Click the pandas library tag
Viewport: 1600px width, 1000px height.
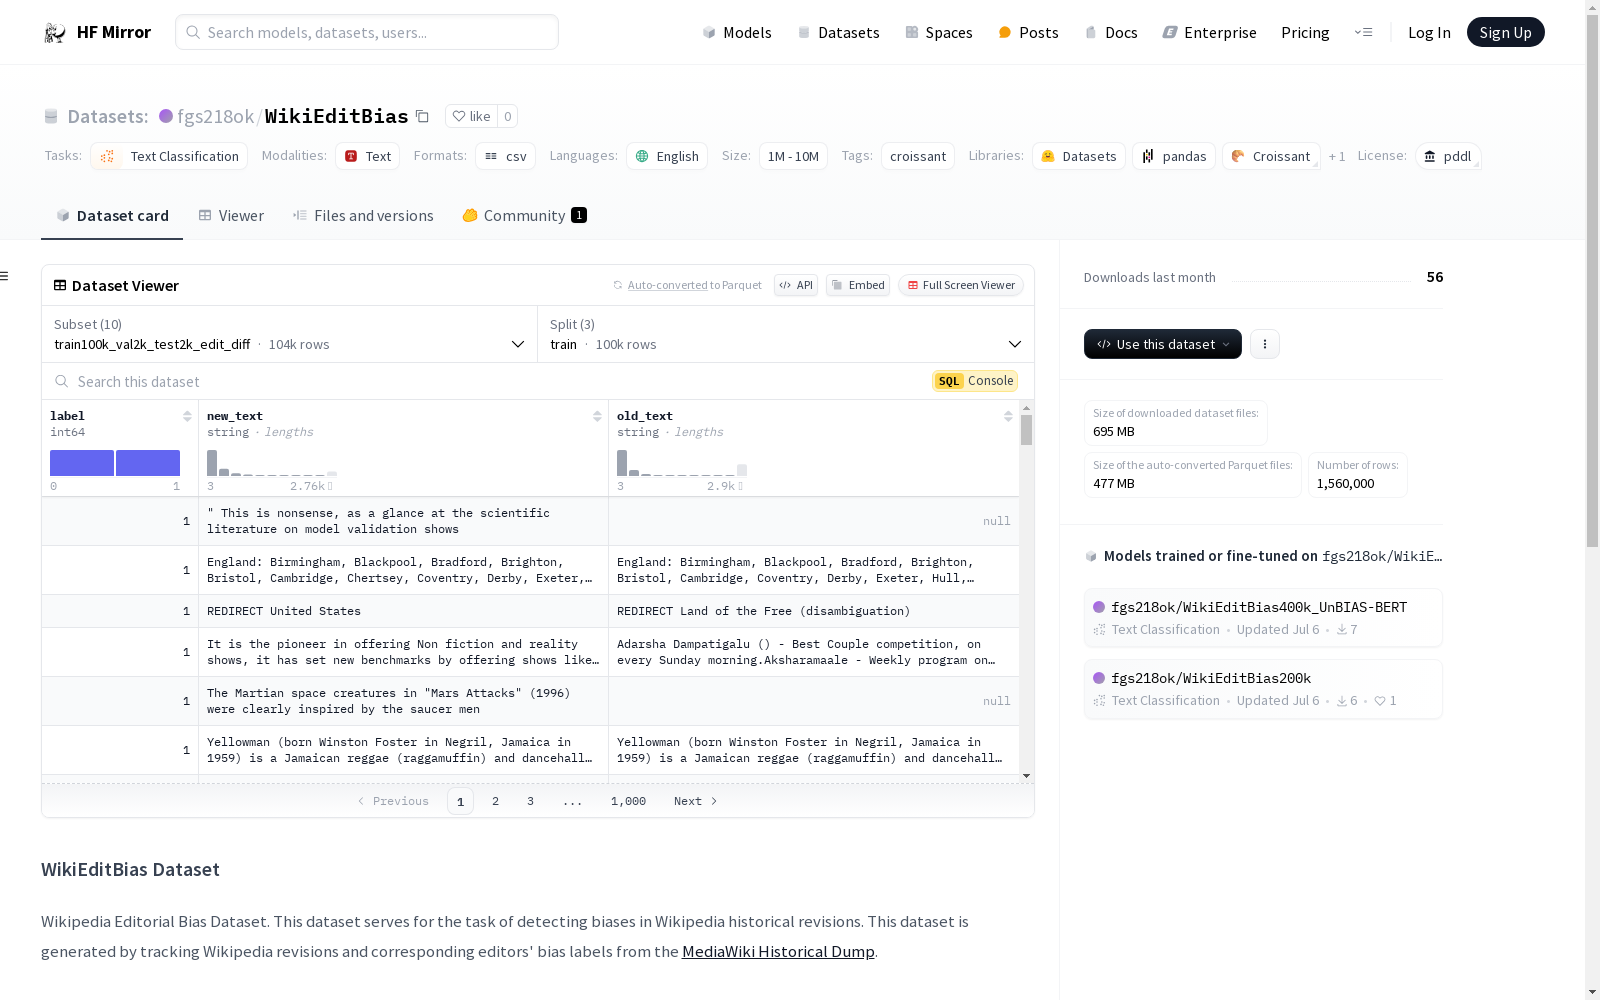coord(1174,156)
